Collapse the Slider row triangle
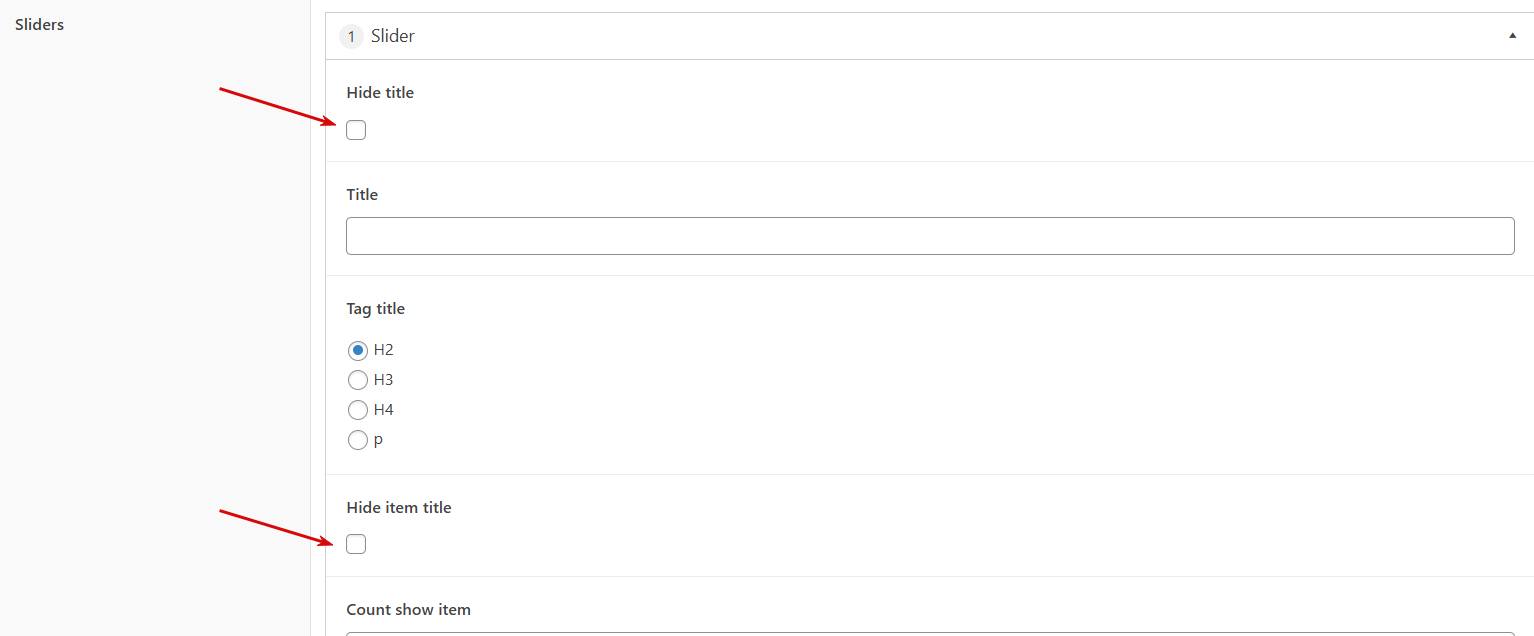1534x636 pixels. pos(1512,36)
